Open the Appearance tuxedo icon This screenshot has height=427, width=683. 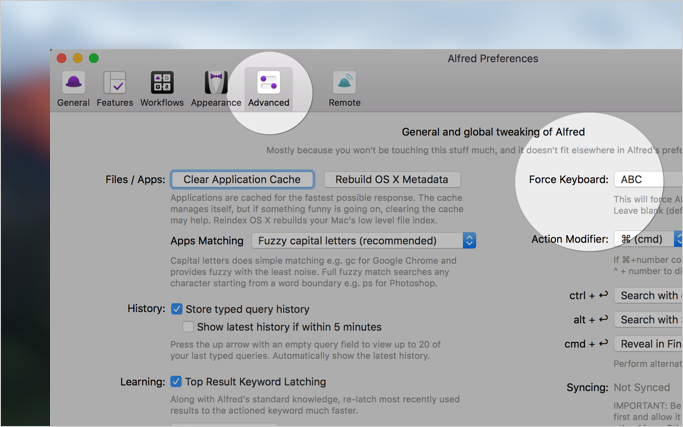[x=216, y=82]
